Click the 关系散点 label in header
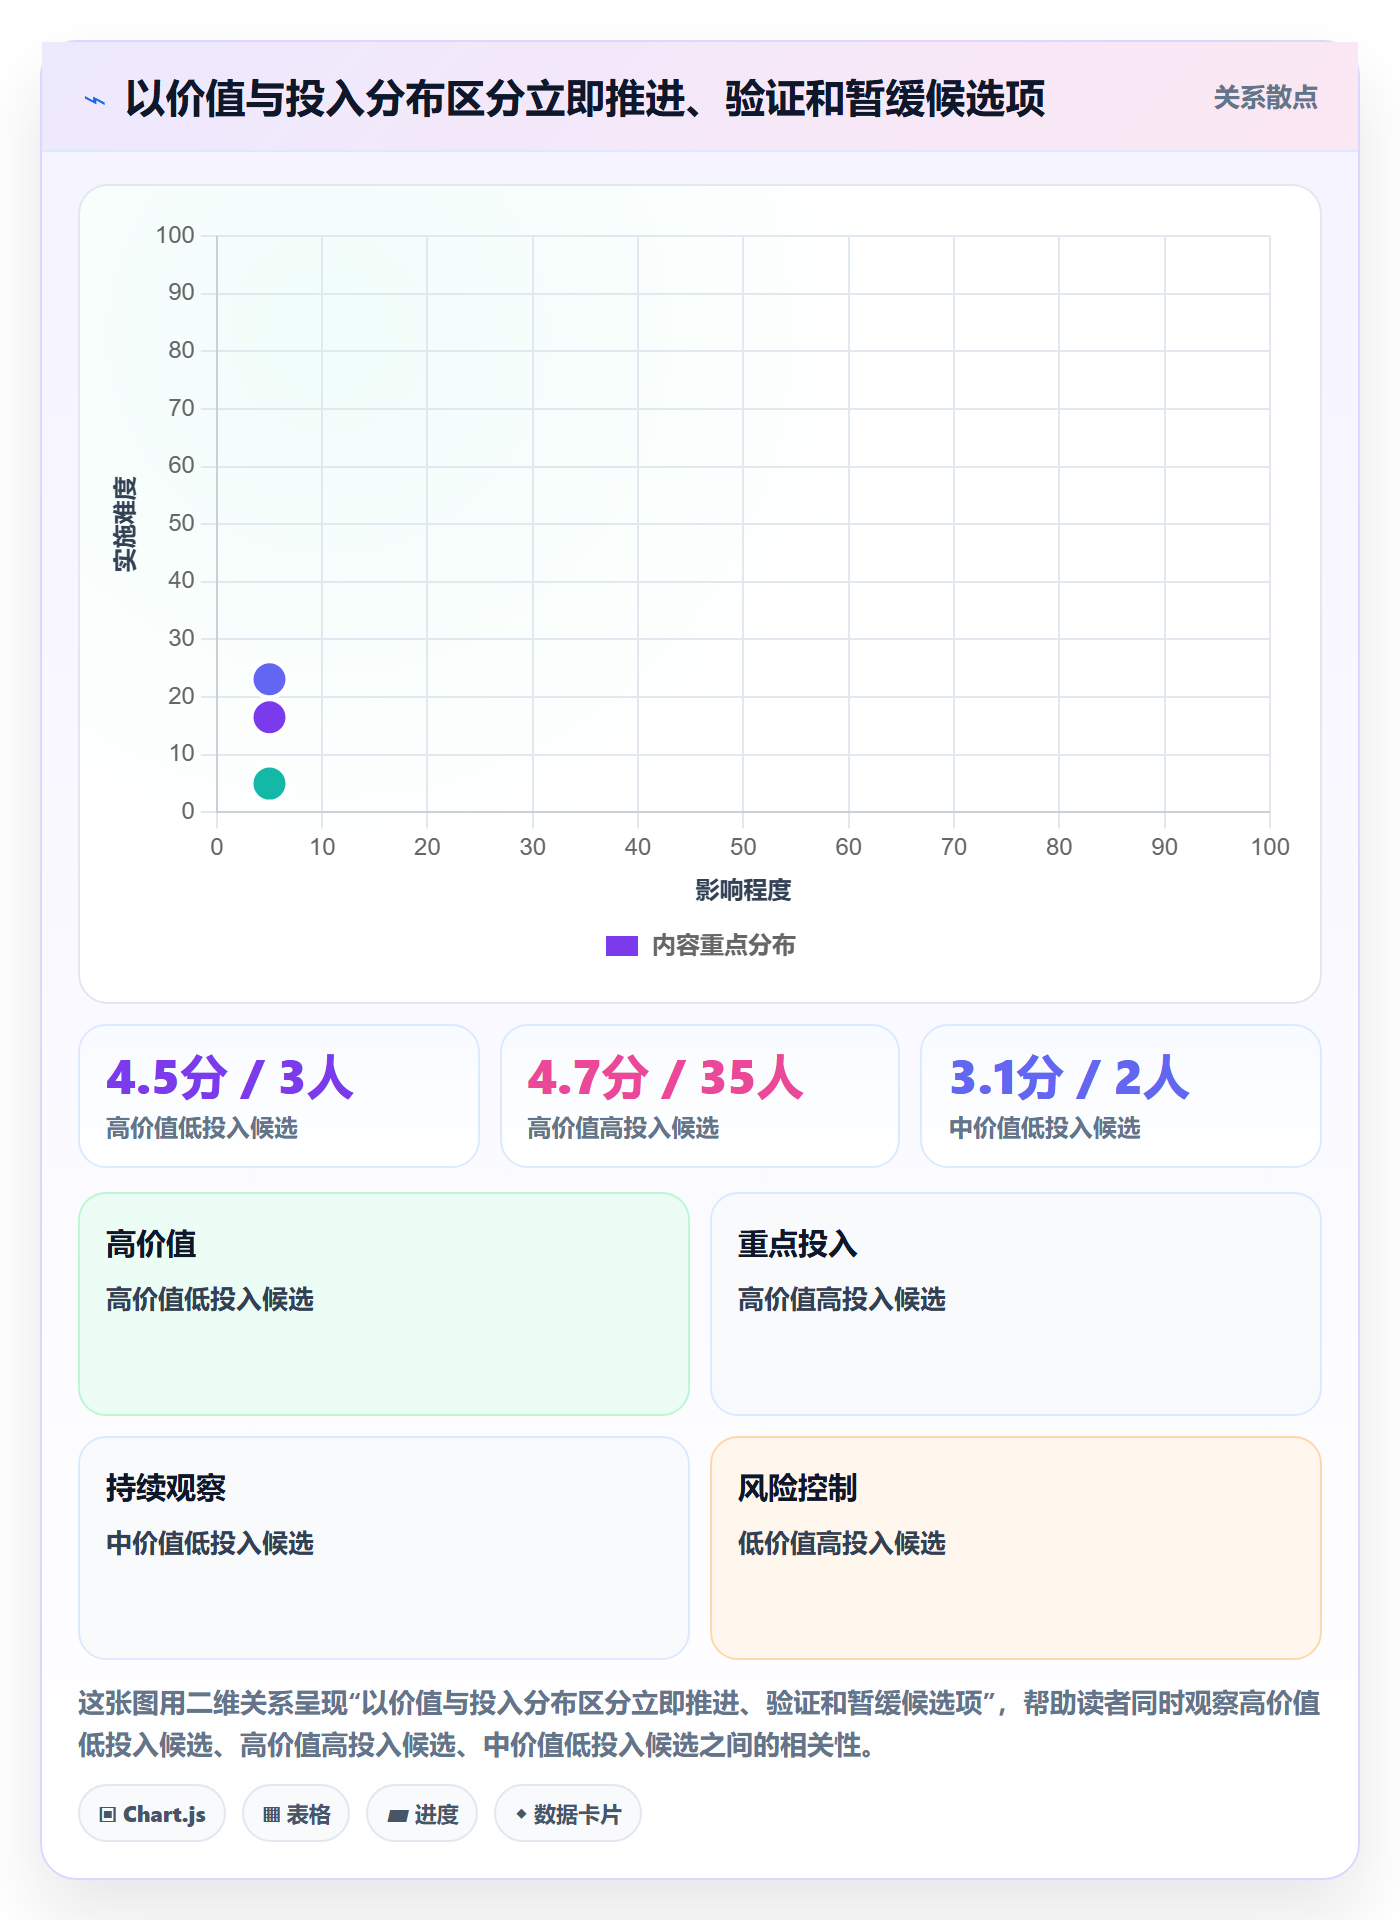Screen dimensions: 1400x1920 point(1265,98)
